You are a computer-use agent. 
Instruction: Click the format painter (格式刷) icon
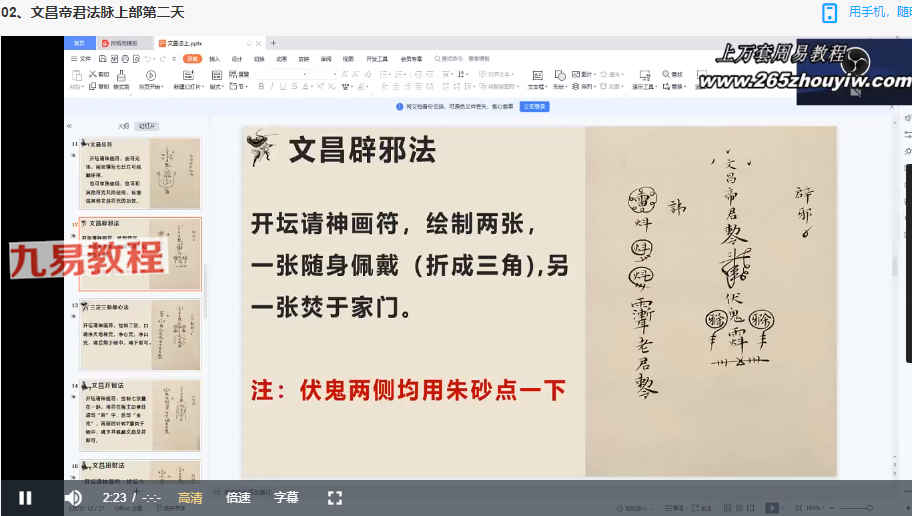tap(121, 76)
